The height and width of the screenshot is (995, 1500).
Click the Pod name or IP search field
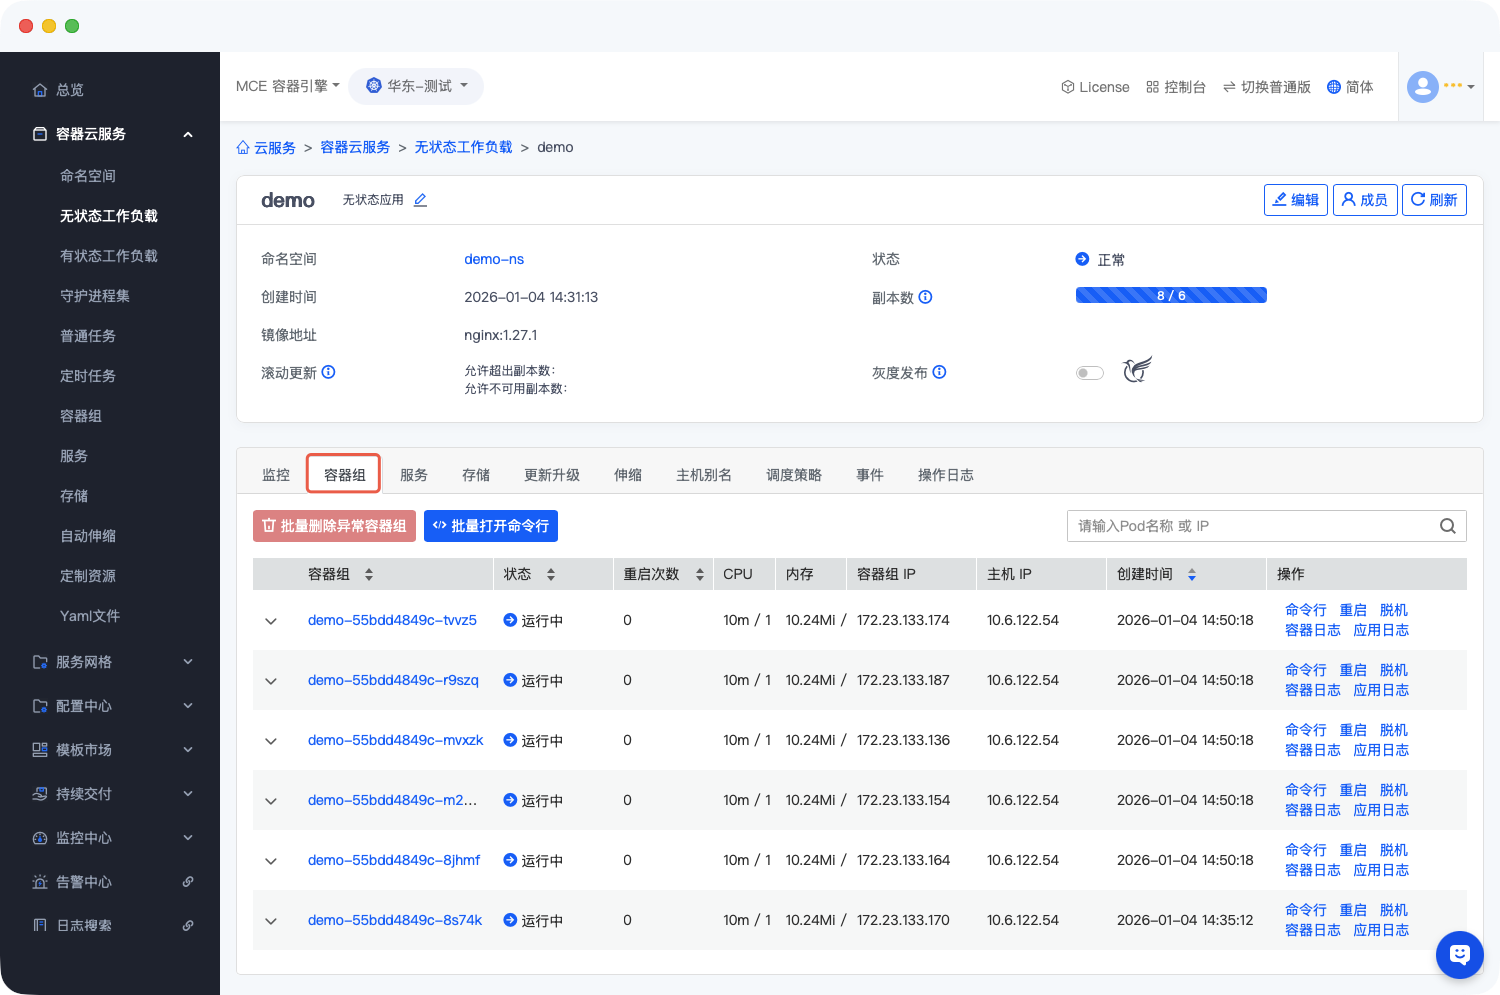point(1250,526)
